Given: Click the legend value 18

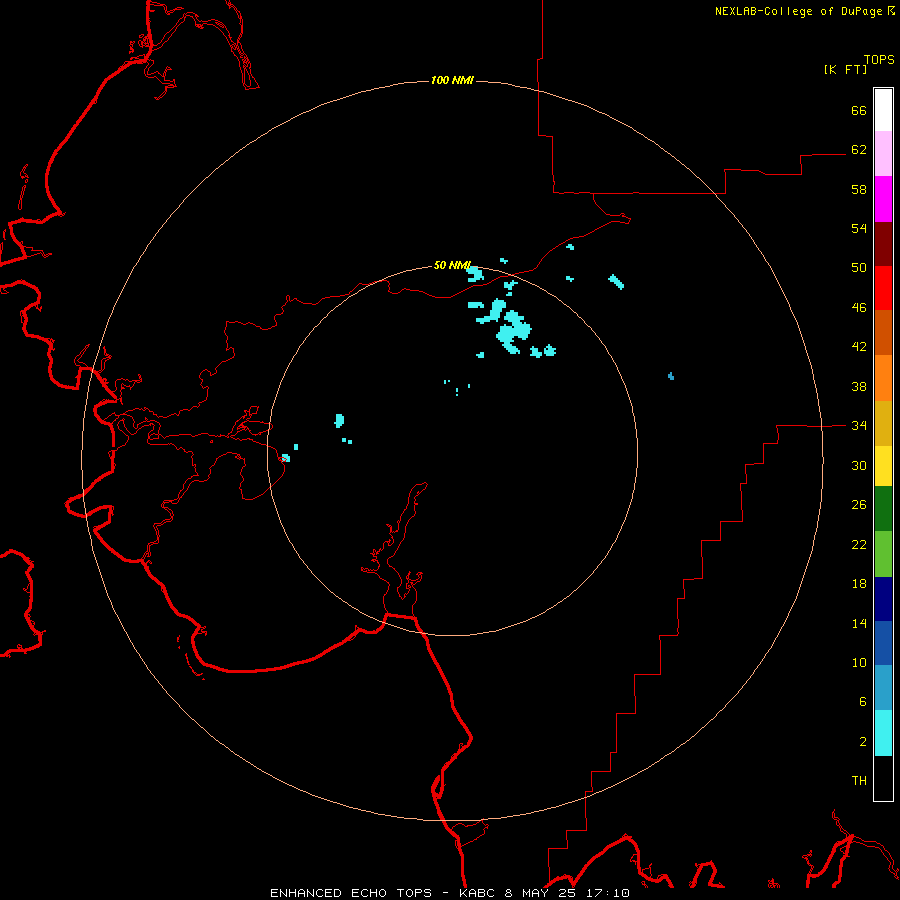Looking at the screenshot, I should pos(859,584).
